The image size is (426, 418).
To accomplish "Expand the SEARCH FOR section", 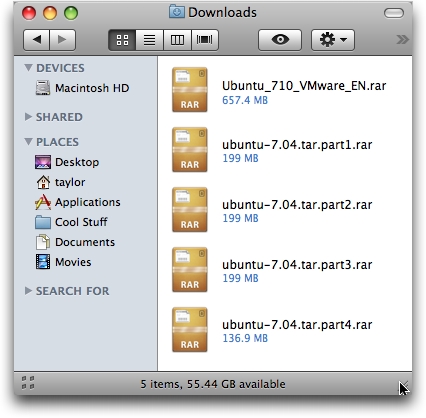I will click(x=28, y=291).
